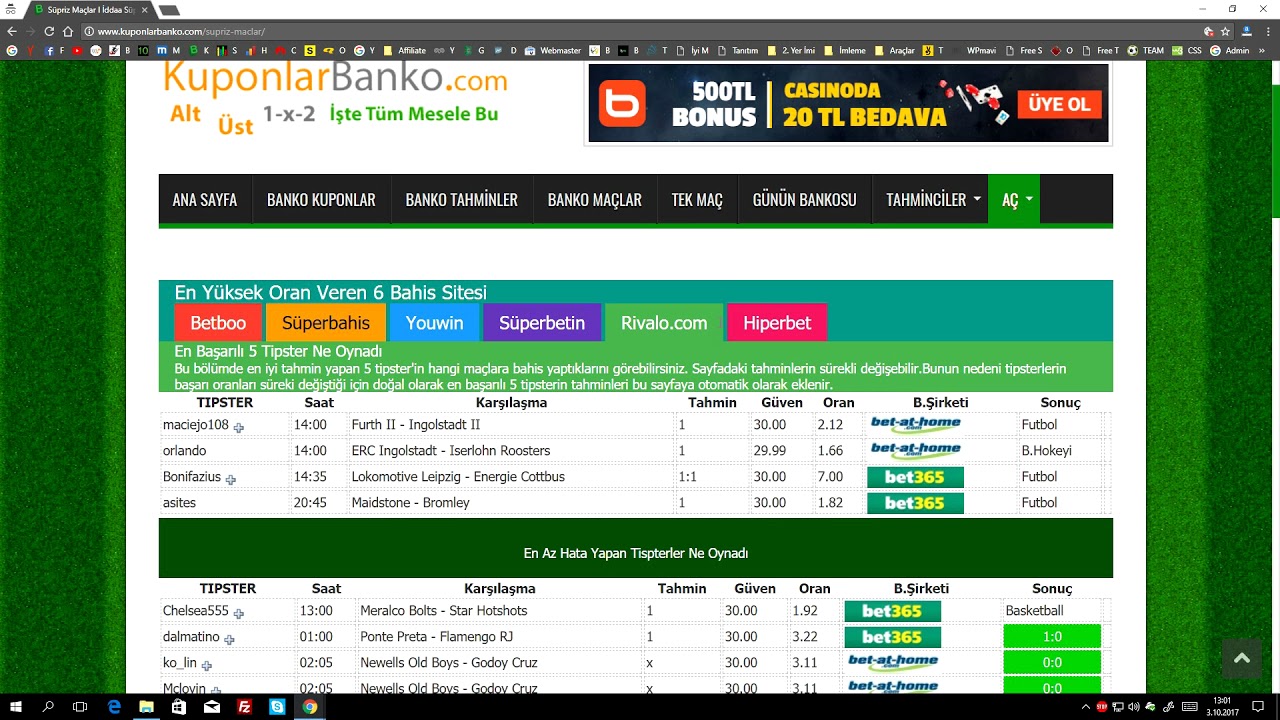1280x720 pixels.
Task: Click the orange Süperbahis button
Action: pyautogui.click(x=326, y=323)
